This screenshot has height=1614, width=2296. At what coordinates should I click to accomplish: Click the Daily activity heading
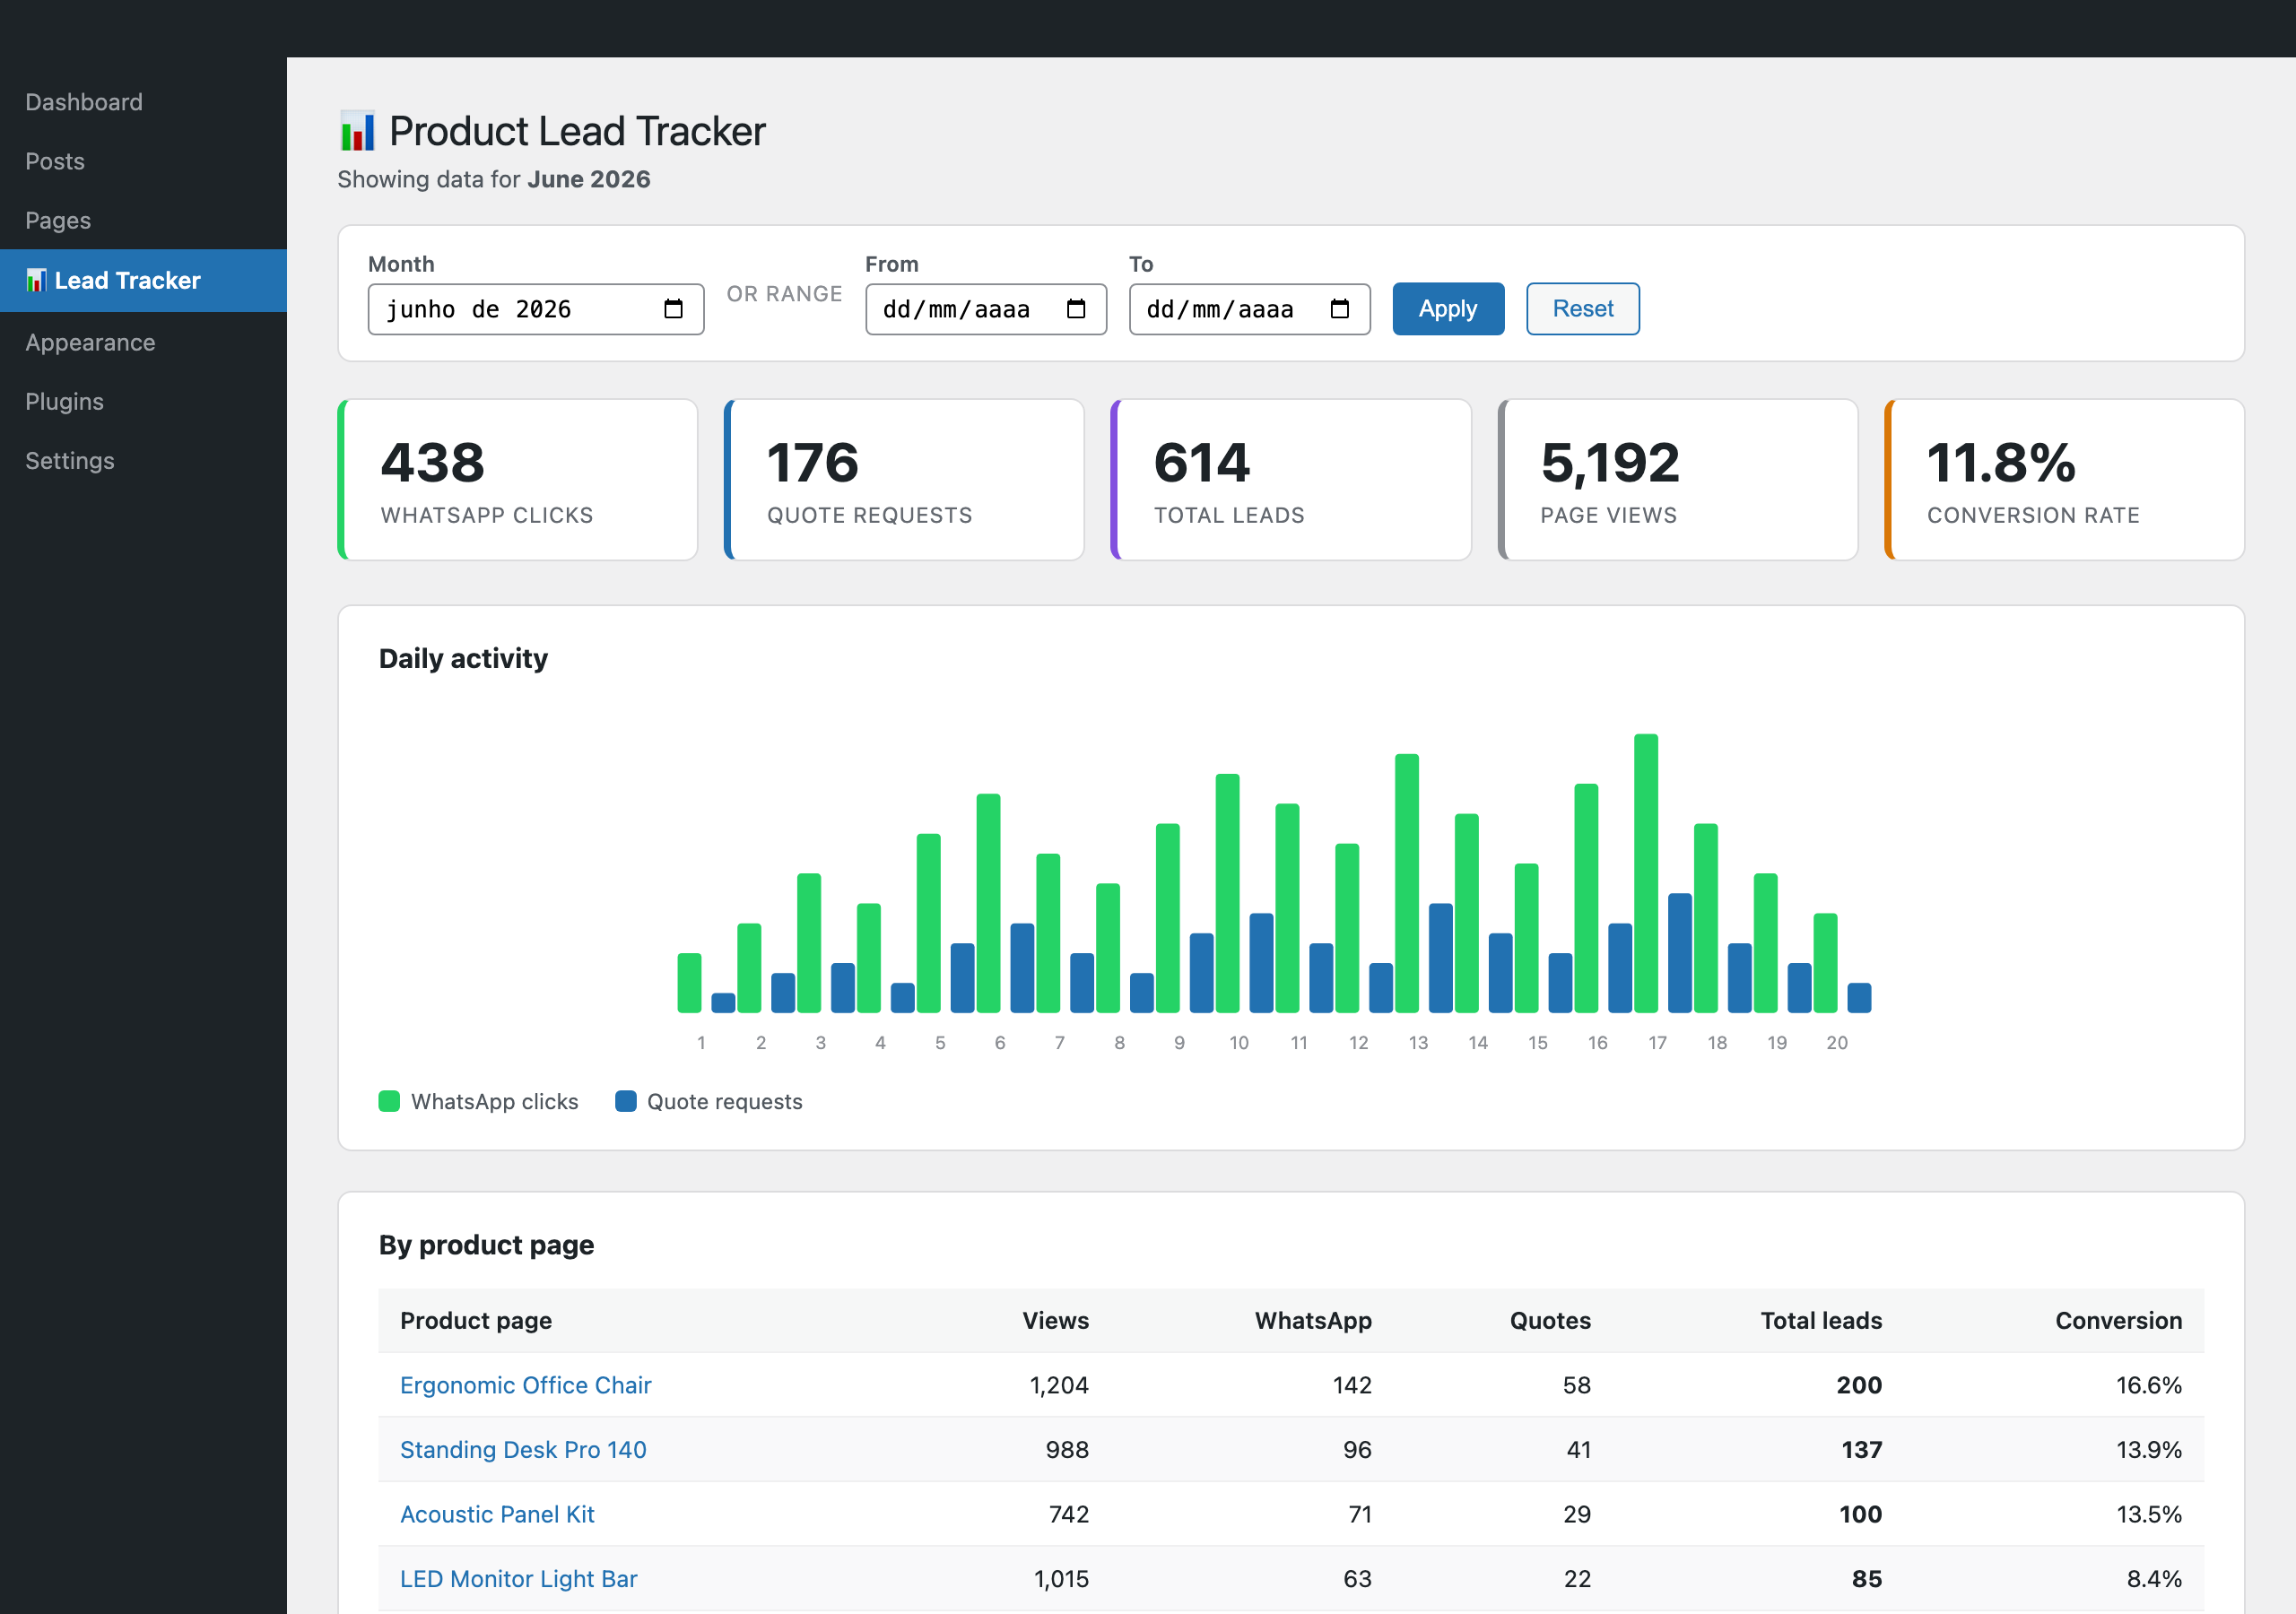point(463,658)
